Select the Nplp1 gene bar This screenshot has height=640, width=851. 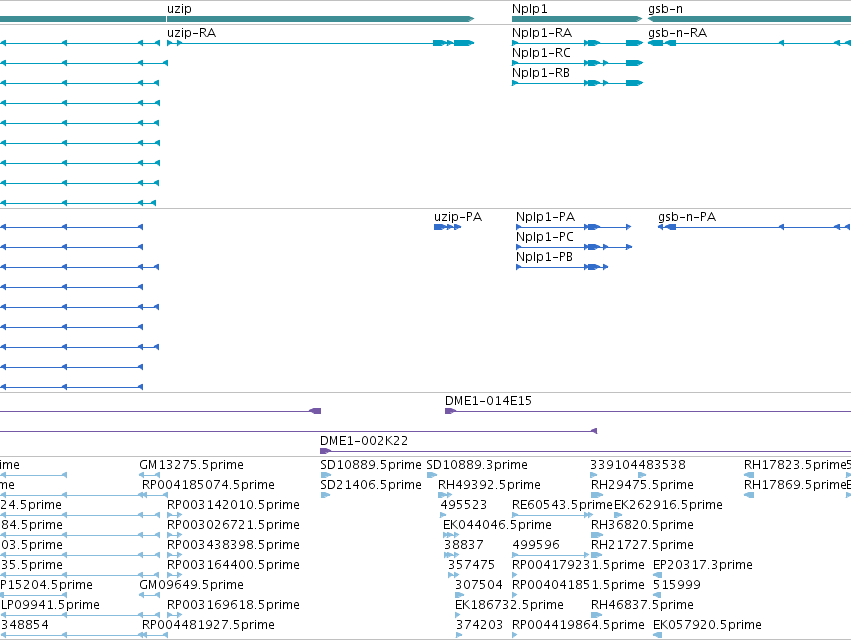tap(577, 19)
